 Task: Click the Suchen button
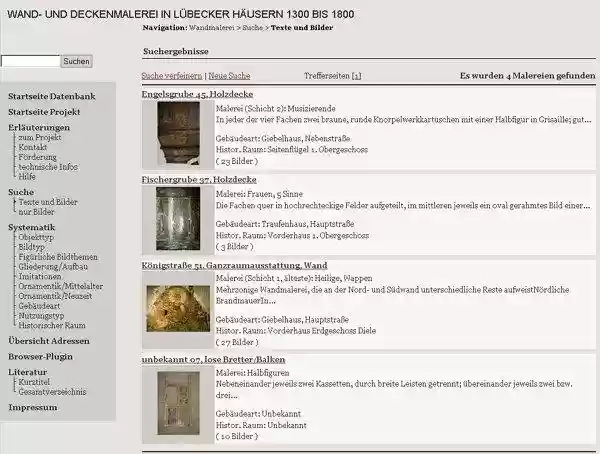click(x=77, y=62)
